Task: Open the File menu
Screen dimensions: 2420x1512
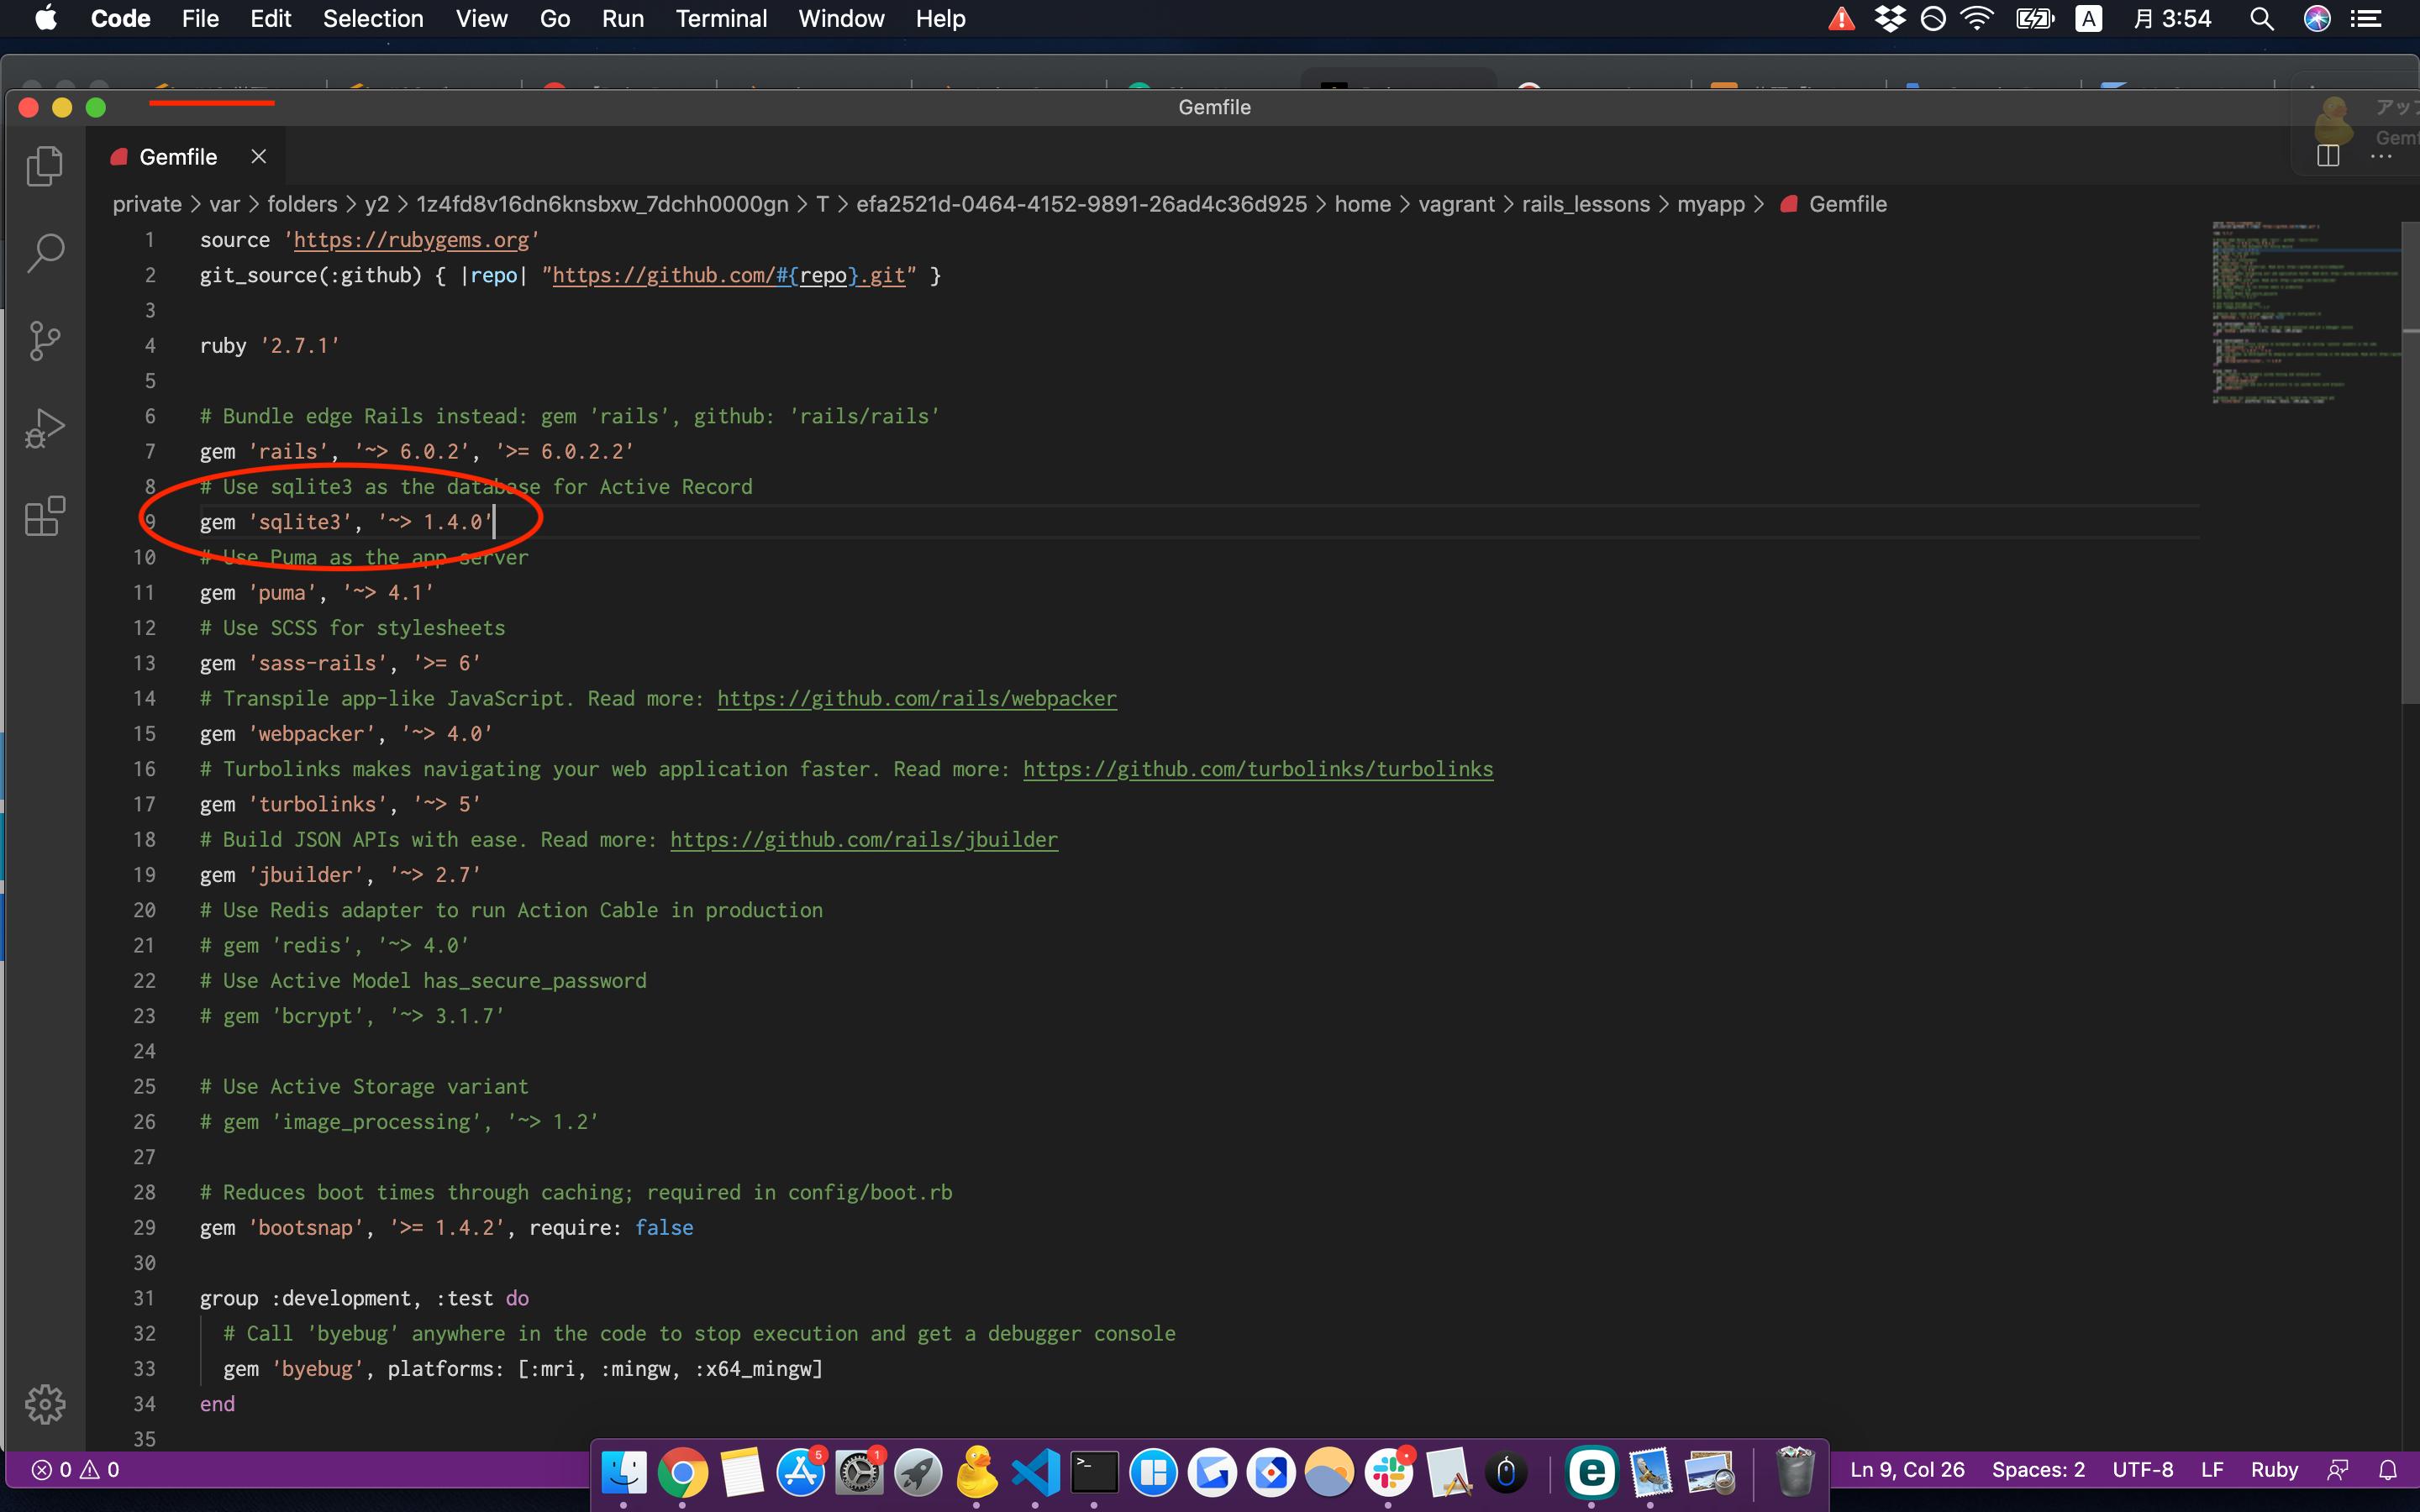Action: pyautogui.click(x=200, y=18)
